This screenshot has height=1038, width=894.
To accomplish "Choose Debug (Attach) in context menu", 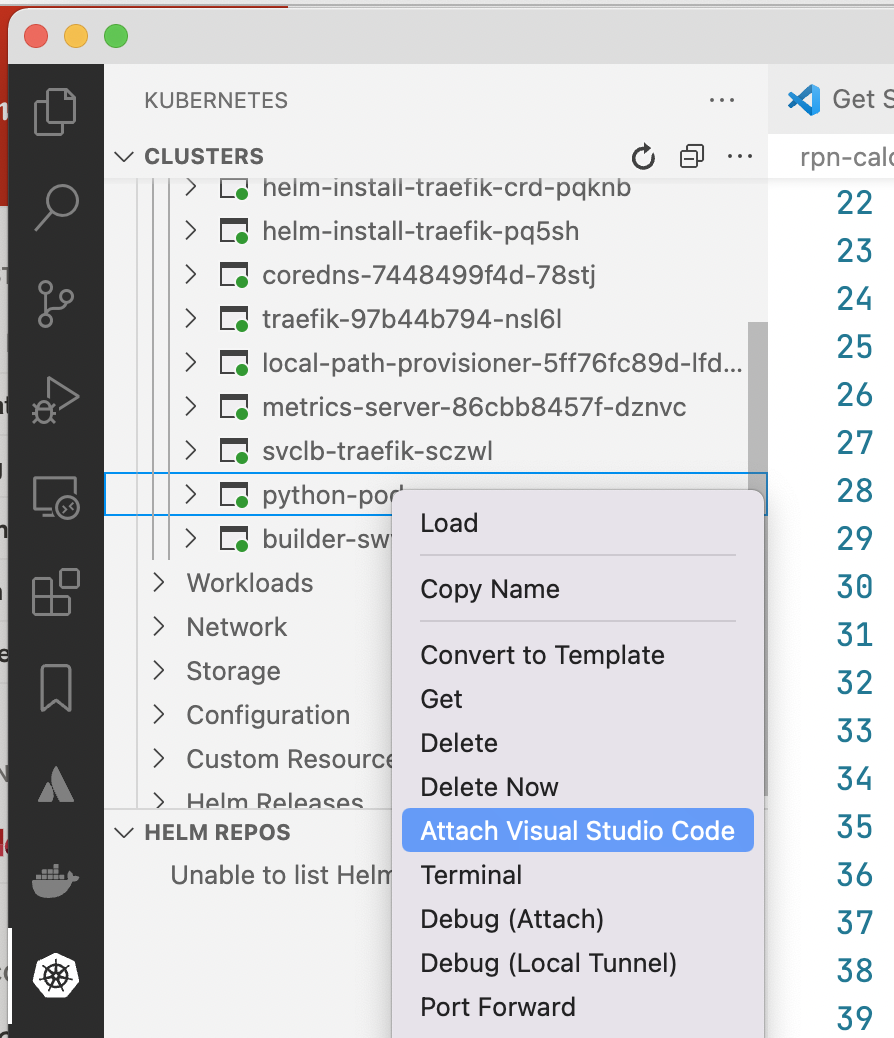I will pos(512,919).
